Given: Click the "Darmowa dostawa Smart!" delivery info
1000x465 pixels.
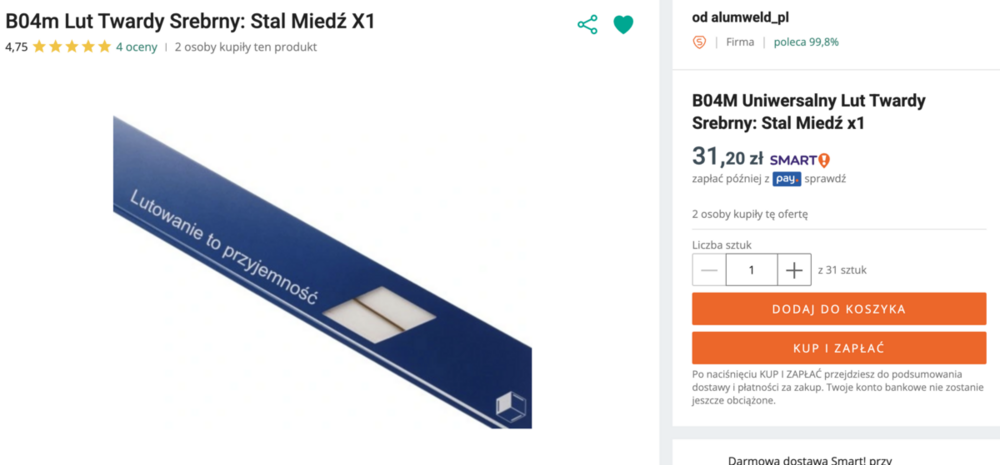Looking at the screenshot, I should 810,460.
